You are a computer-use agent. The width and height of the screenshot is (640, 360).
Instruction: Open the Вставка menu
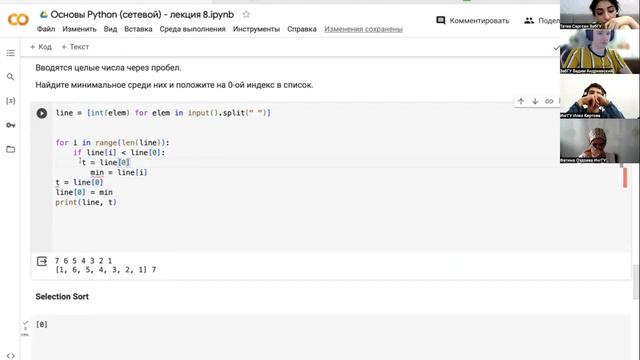(138, 29)
